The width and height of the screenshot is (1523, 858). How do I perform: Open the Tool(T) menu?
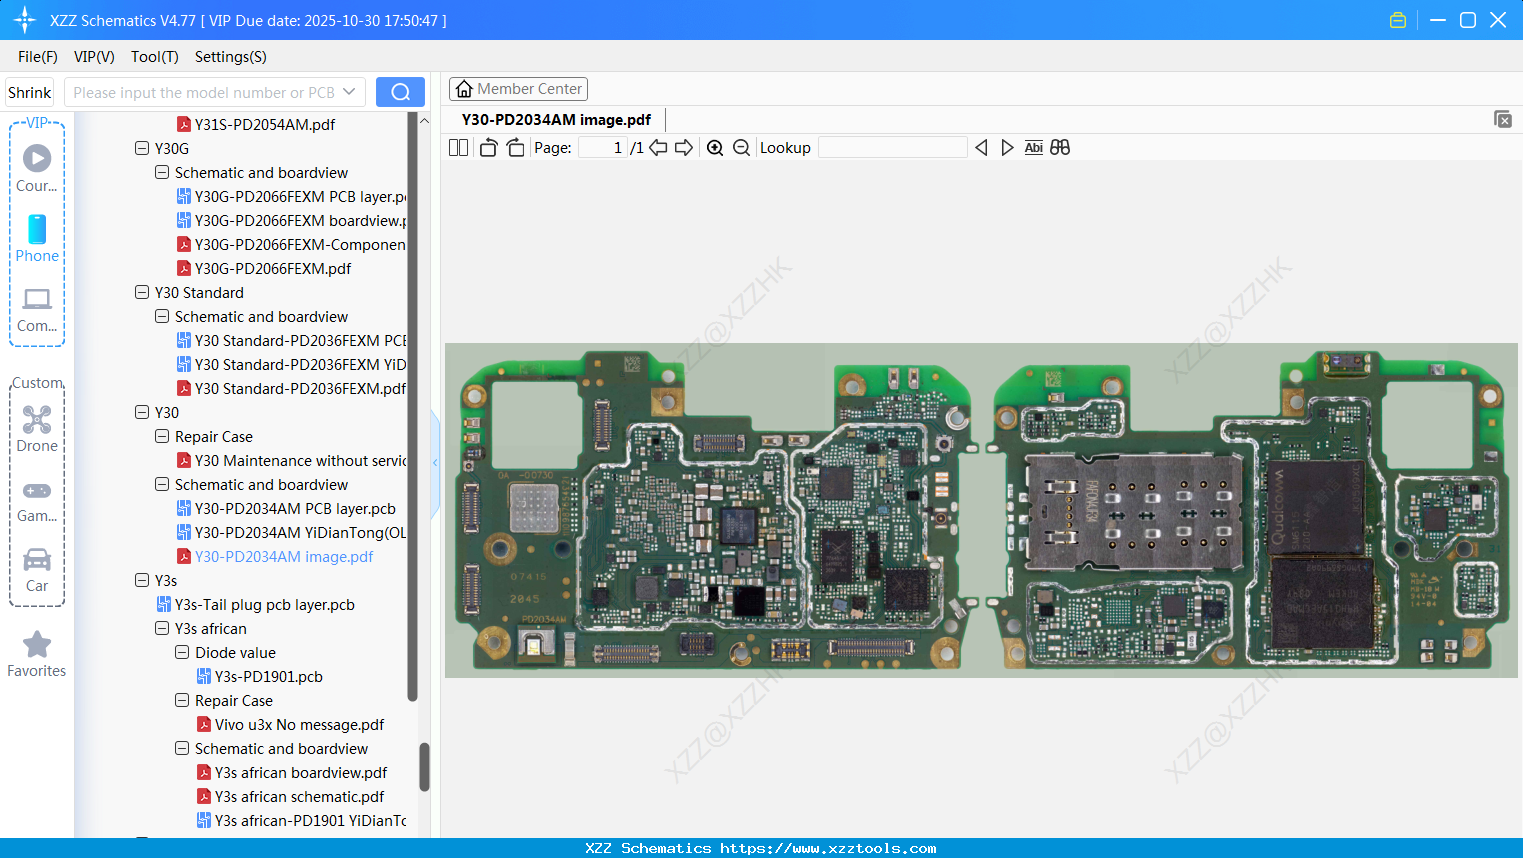pos(154,57)
